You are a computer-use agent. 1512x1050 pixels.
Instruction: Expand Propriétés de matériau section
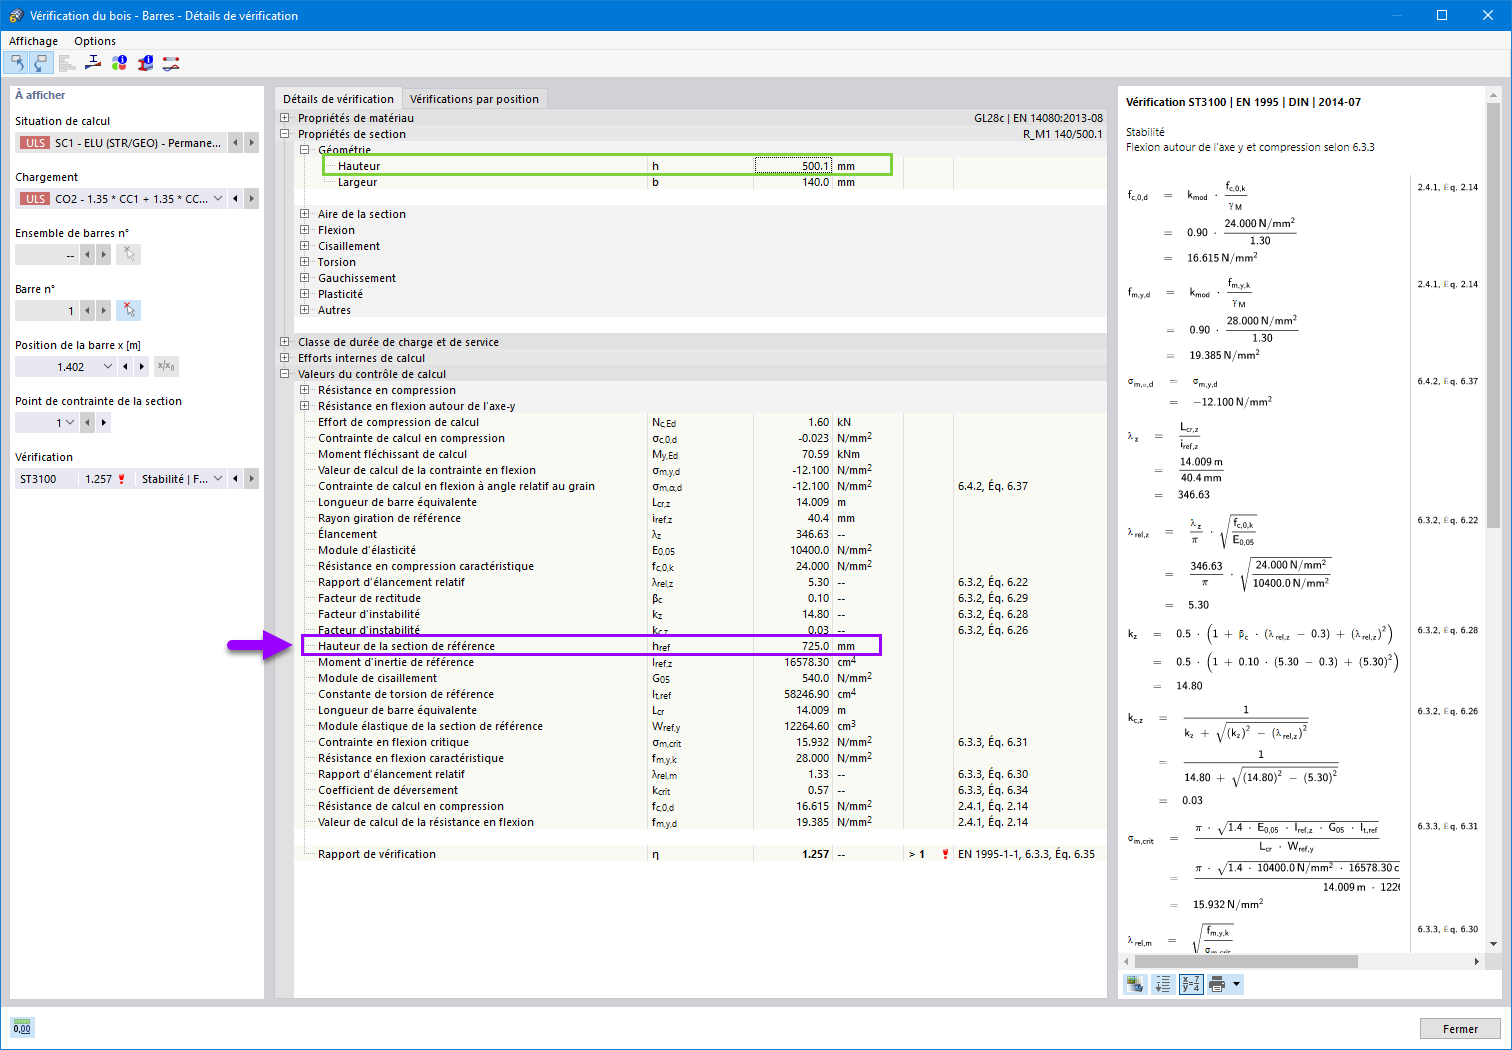click(285, 118)
